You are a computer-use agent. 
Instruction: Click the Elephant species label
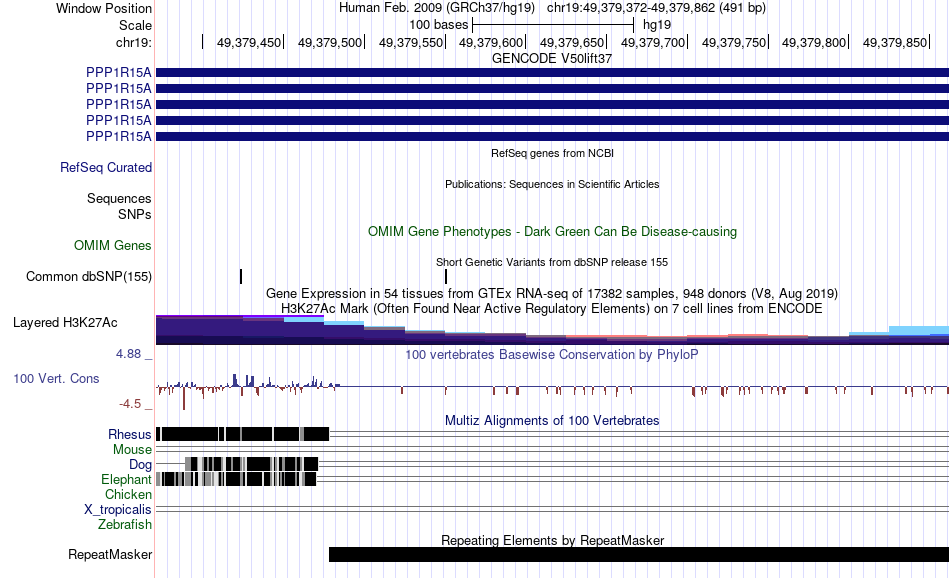coord(126,479)
